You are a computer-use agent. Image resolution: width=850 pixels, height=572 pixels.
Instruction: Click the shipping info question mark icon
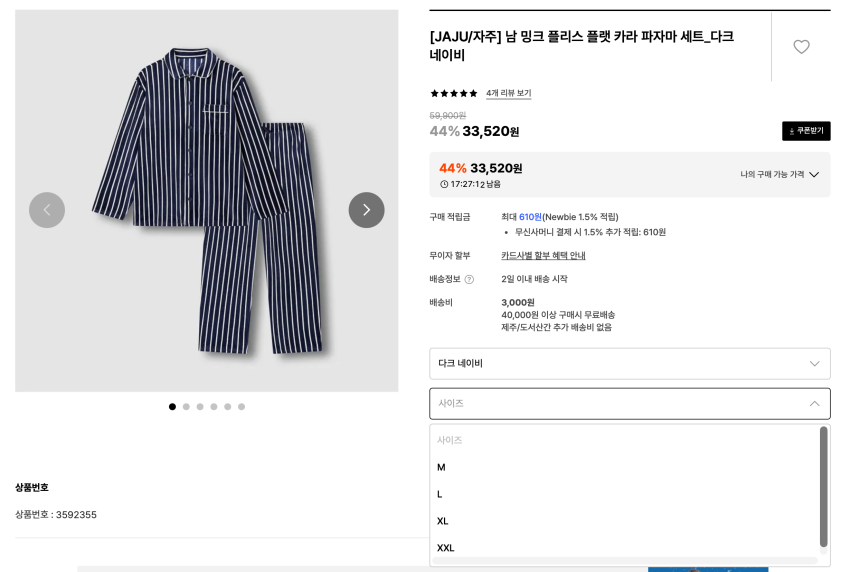469,279
